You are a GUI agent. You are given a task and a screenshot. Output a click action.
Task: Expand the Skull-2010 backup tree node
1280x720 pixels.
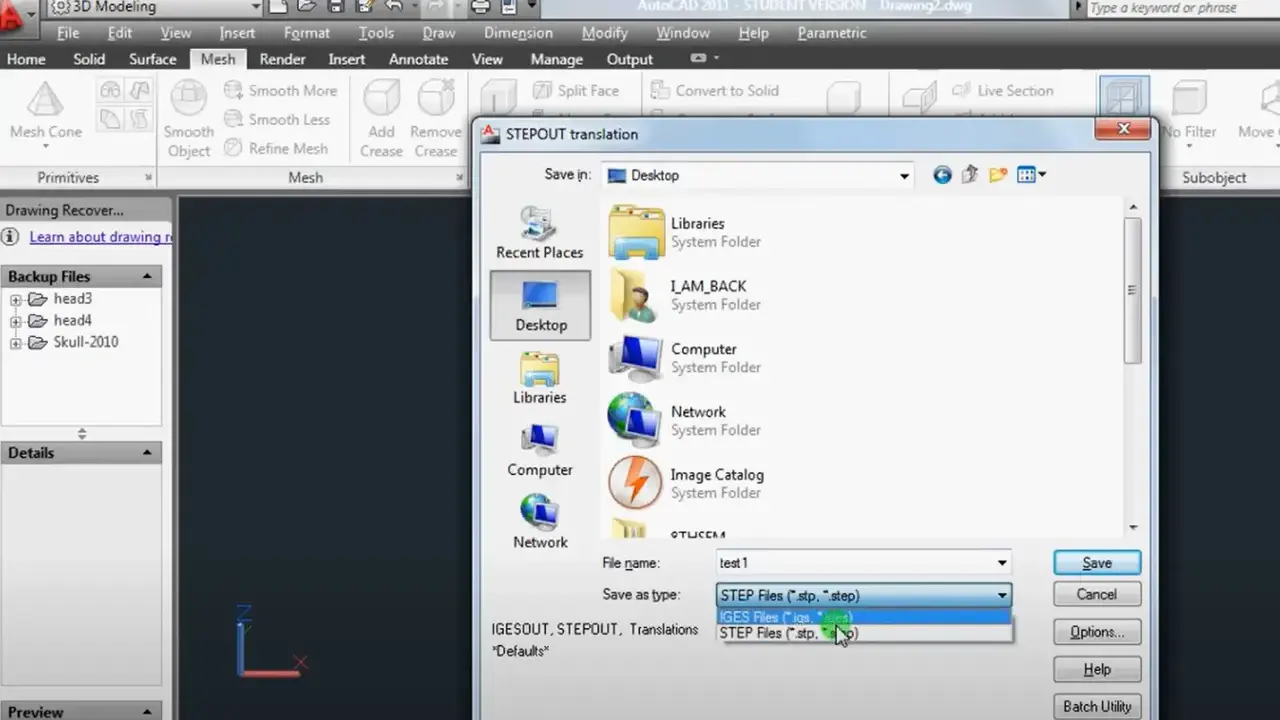(16, 343)
